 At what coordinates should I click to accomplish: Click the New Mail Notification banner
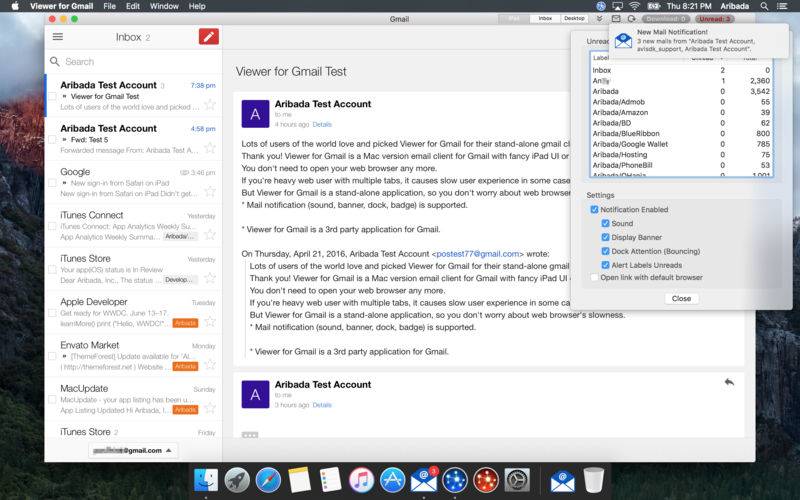[x=699, y=40]
